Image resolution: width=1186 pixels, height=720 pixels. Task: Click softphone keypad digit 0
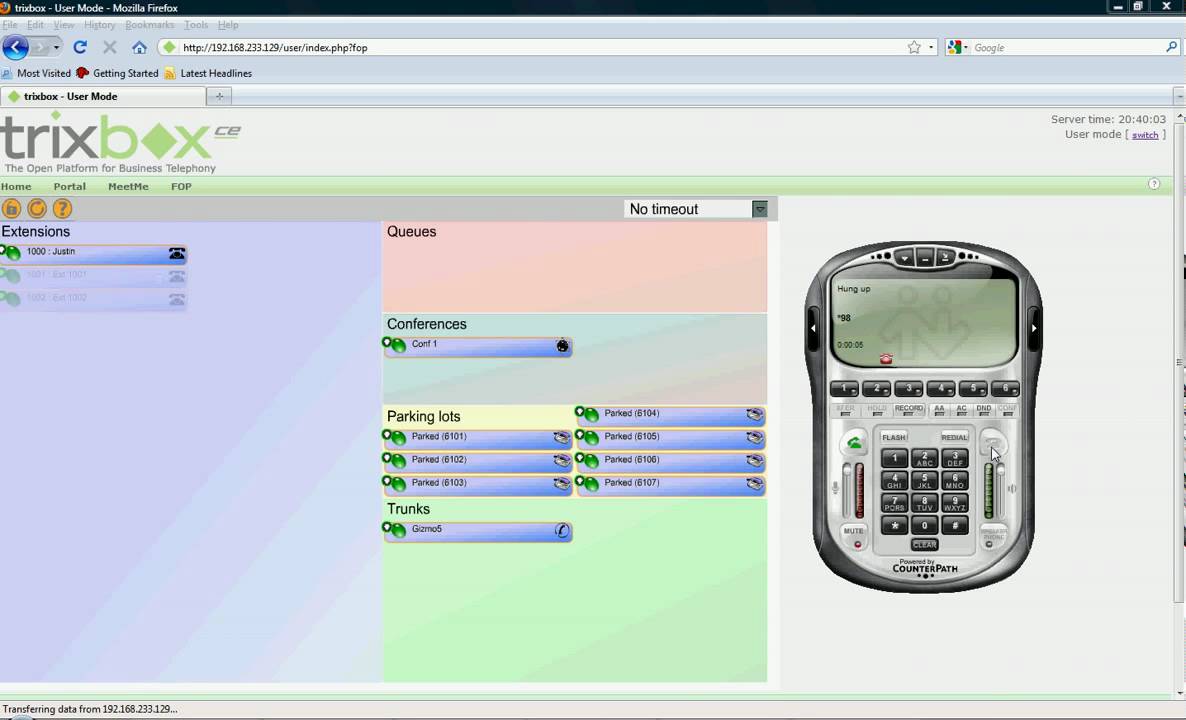coord(924,525)
